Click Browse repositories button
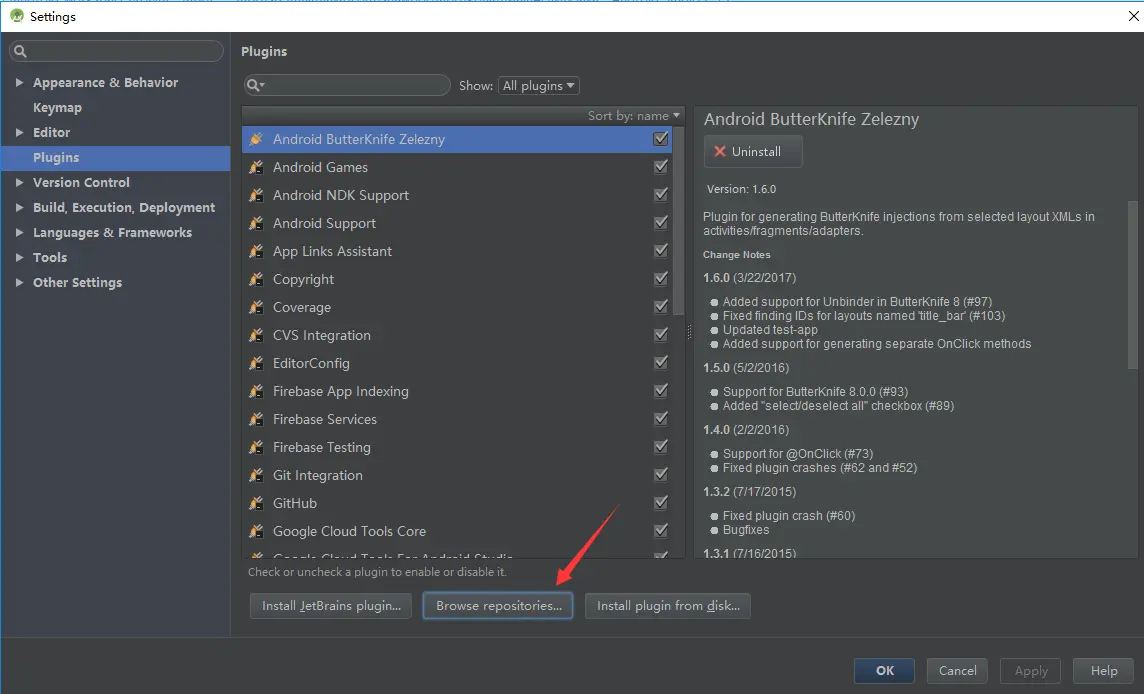The width and height of the screenshot is (1144, 694). click(498, 606)
